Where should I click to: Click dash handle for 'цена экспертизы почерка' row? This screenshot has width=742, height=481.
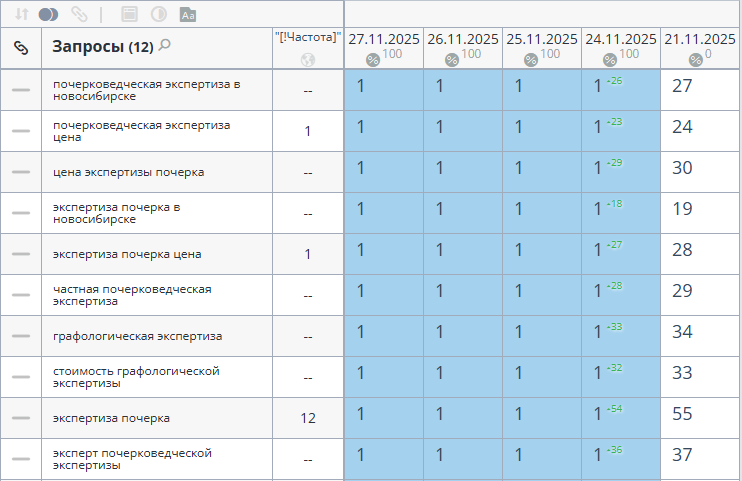click(x=21, y=172)
